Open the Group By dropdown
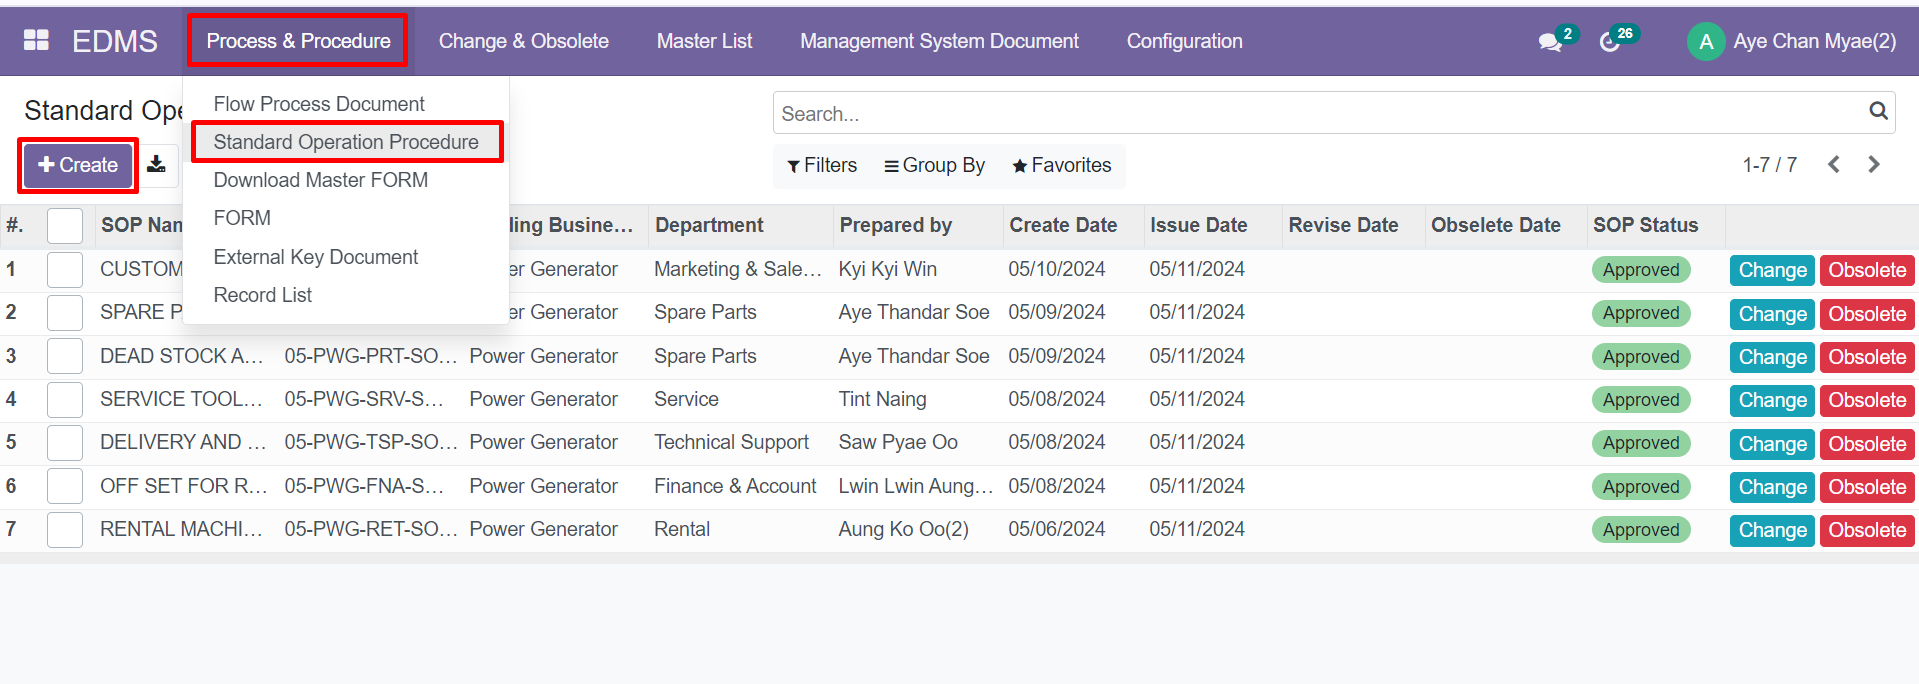This screenshot has width=1919, height=684. coord(934,165)
